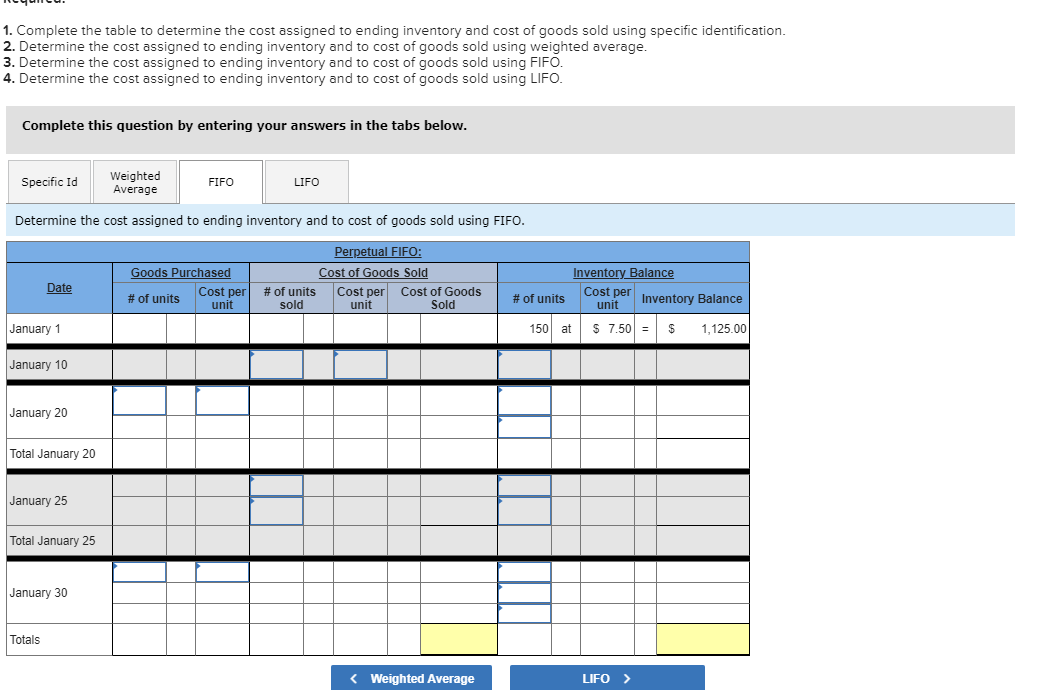This screenshot has height=690, width=1040.
Task: Click January 20 goods purchased units input
Action: 139,400
